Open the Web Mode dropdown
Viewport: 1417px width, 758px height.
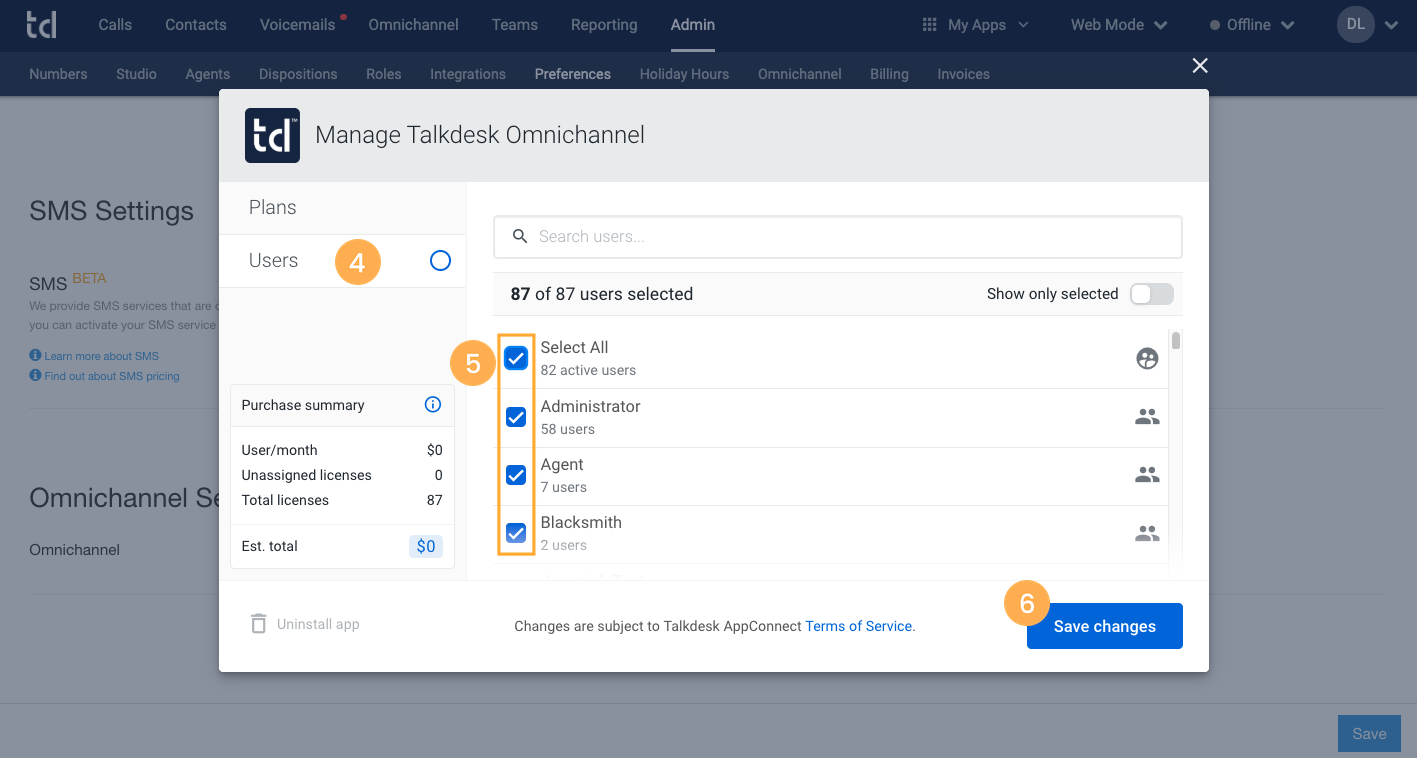[1119, 25]
